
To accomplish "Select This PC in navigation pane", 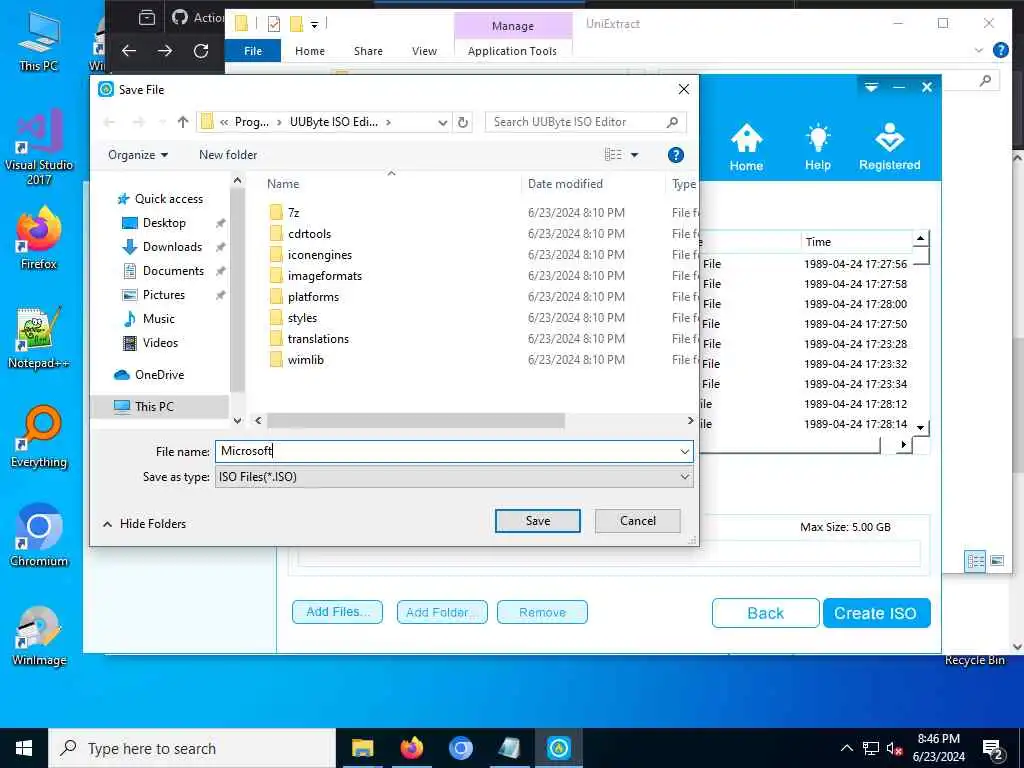I will (154, 406).
